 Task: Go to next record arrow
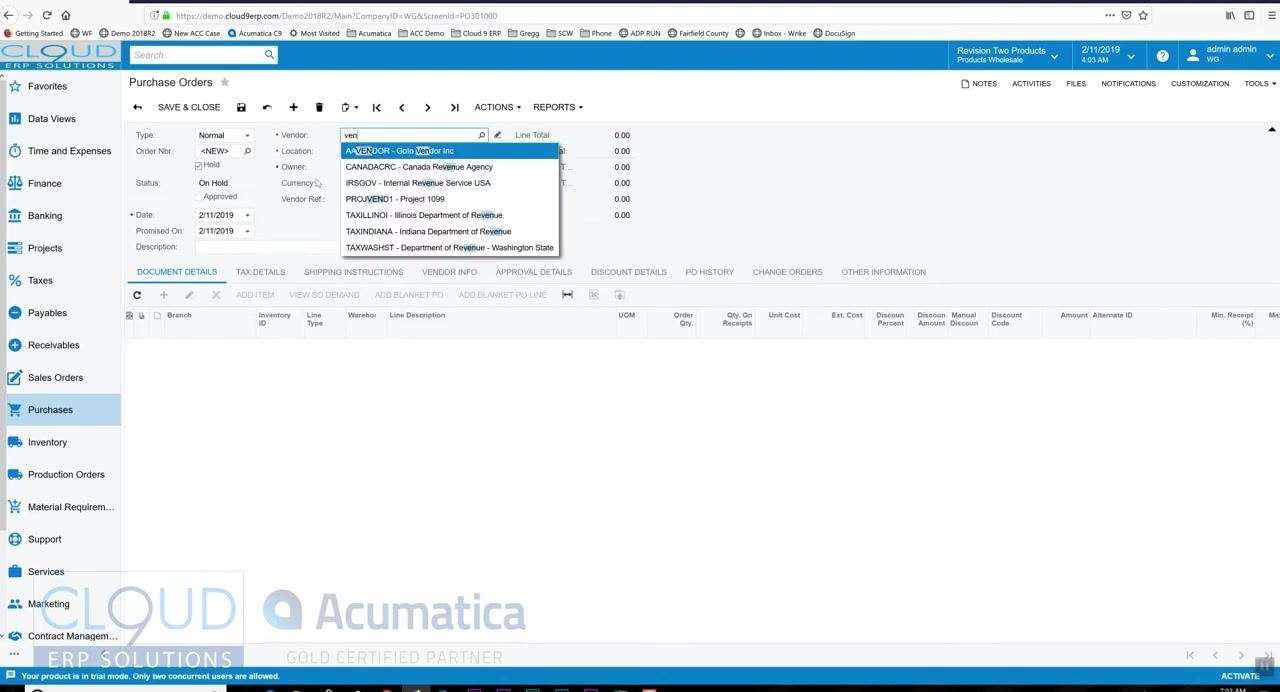click(428, 107)
